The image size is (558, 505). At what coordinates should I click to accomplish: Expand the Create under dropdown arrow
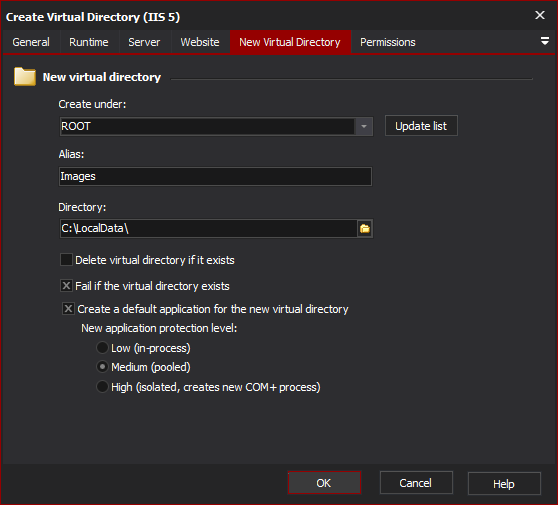364,126
